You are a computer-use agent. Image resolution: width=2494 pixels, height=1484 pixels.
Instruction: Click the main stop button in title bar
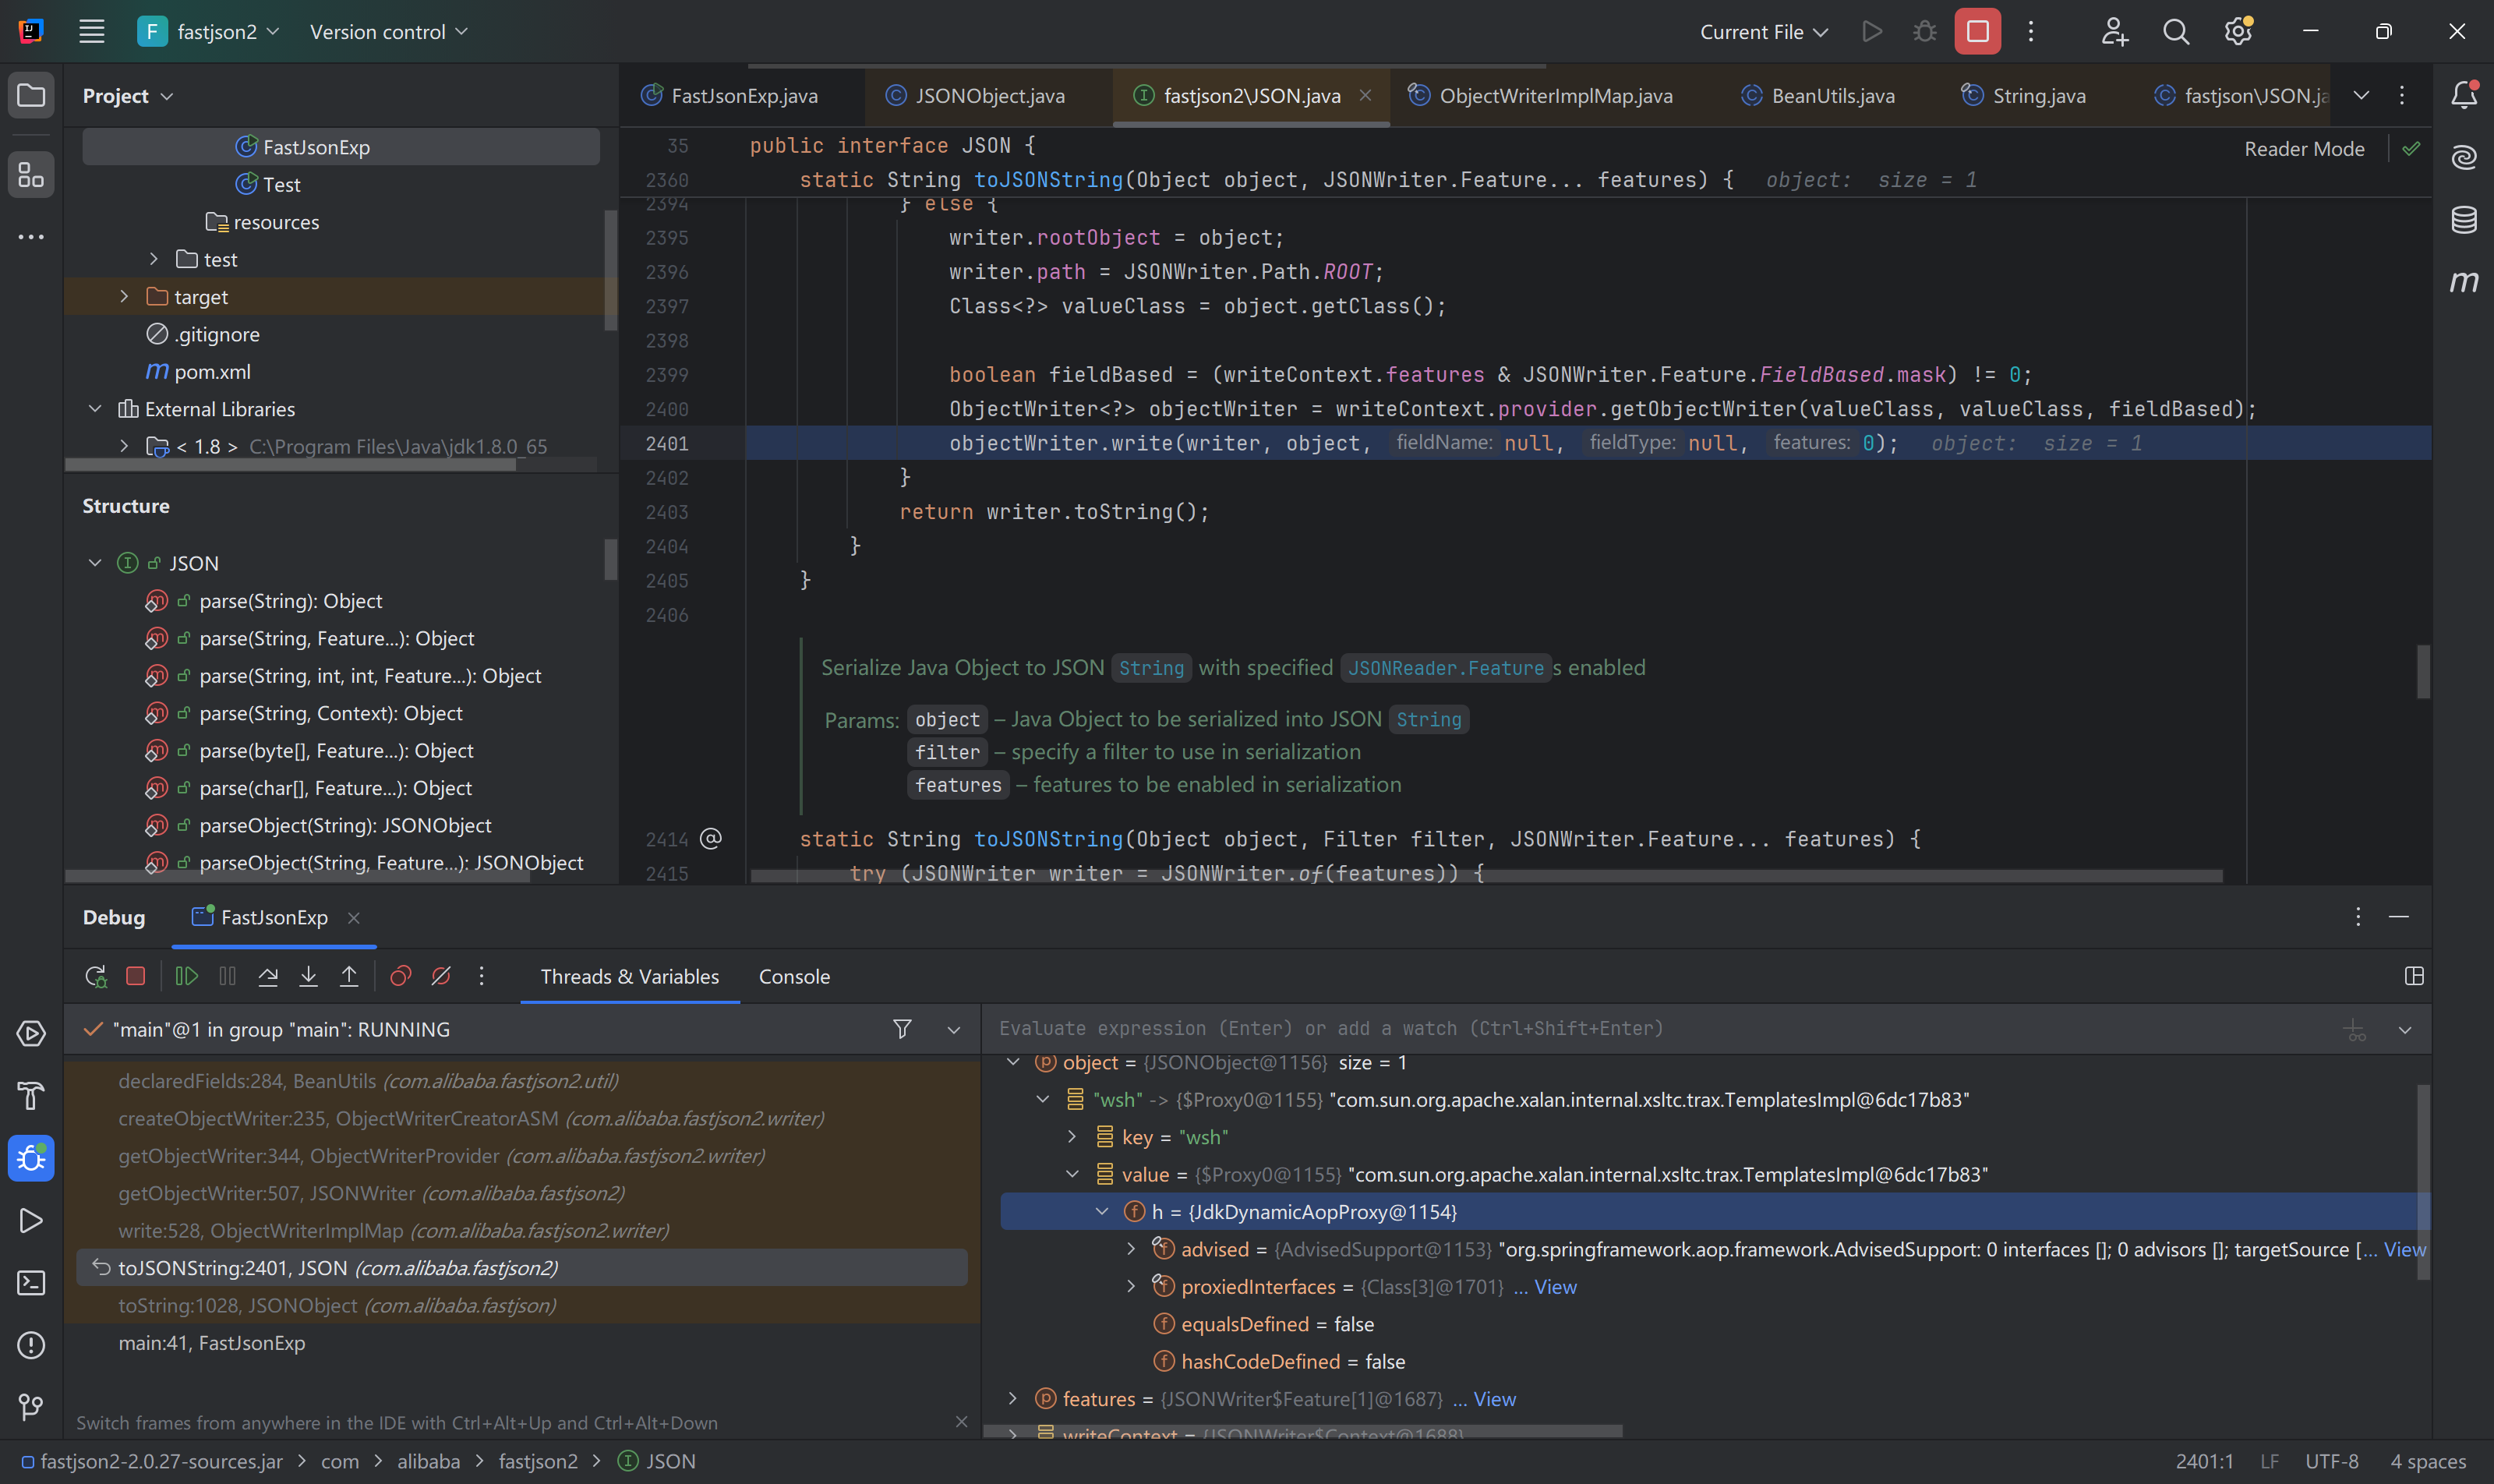(1978, 32)
